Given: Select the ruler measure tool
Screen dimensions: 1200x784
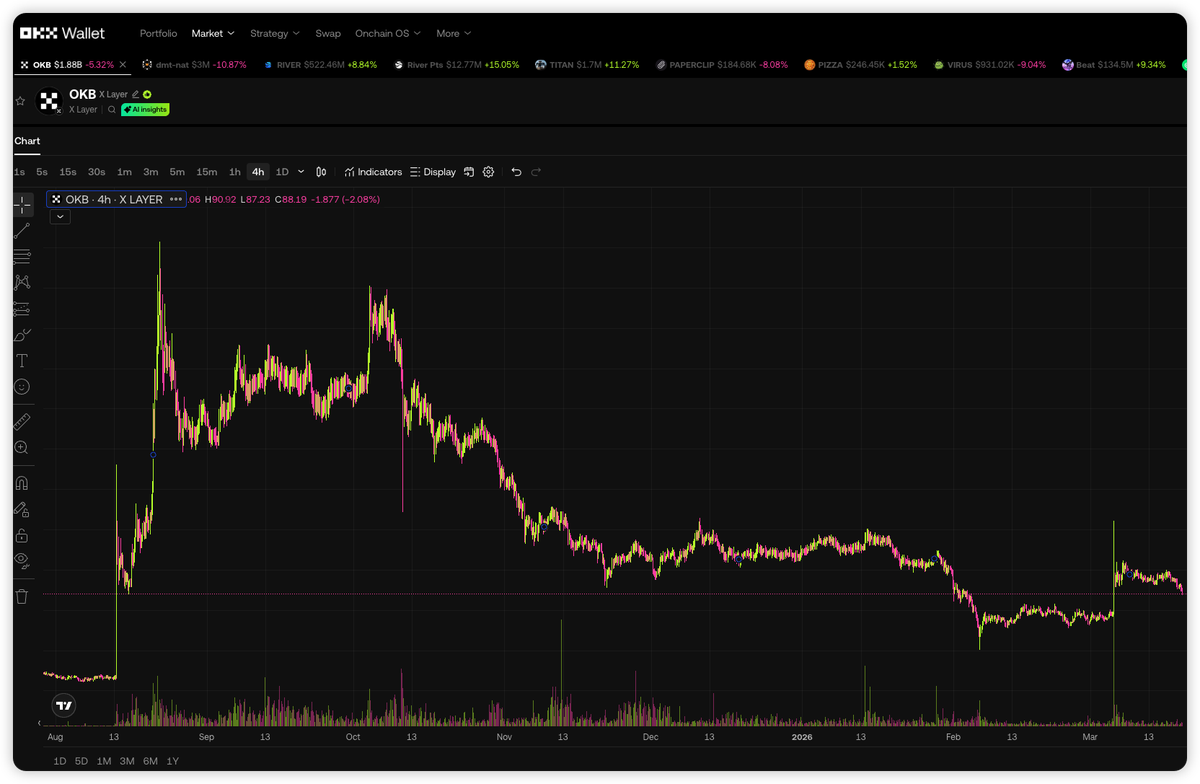Looking at the screenshot, I should pyautogui.click(x=22, y=421).
